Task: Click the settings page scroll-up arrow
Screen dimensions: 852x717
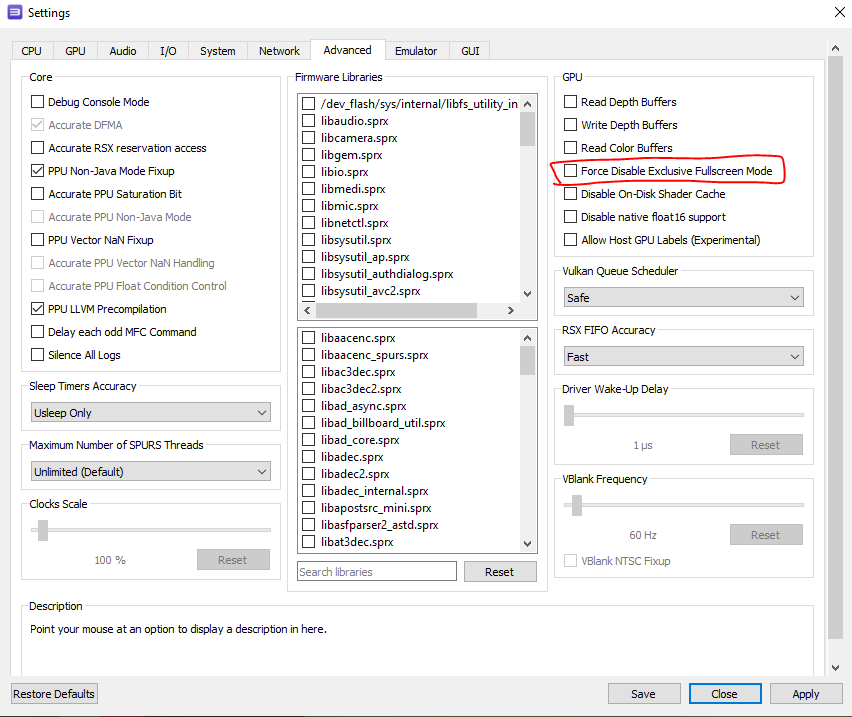Action: (835, 48)
